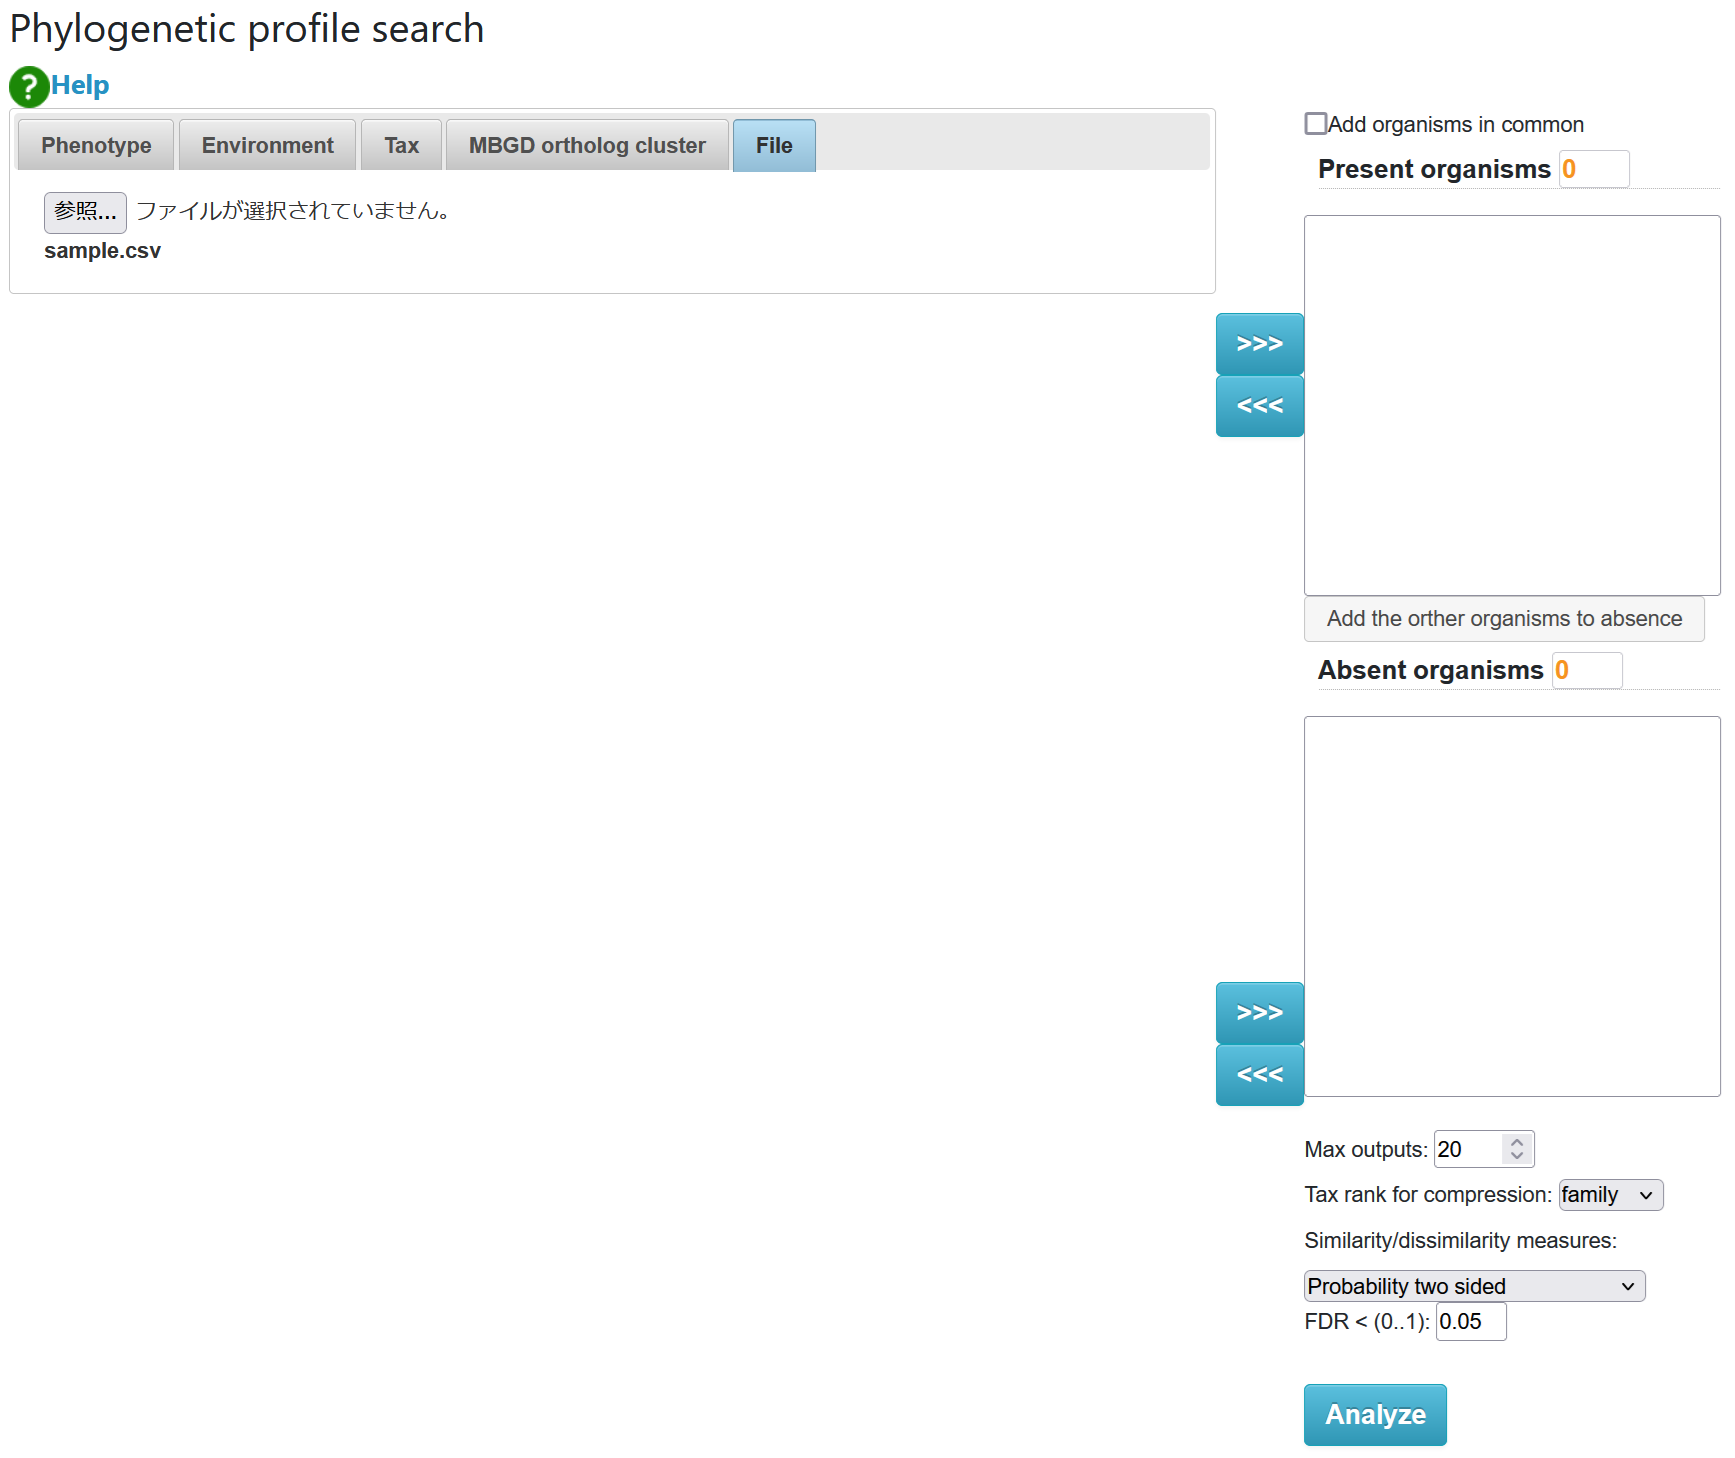1735x1458 pixels.
Task: Click into the FDR threshold input field
Action: click(x=1470, y=1322)
